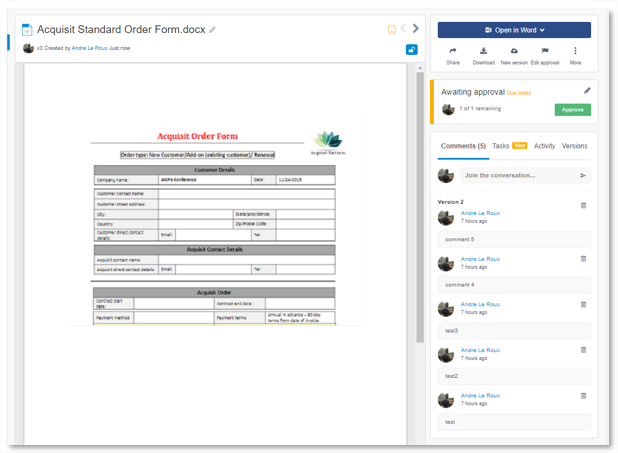Click the 'test2' comment text
Image resolution: width=618 pixels, height=453 pixels.
(451, 376)
